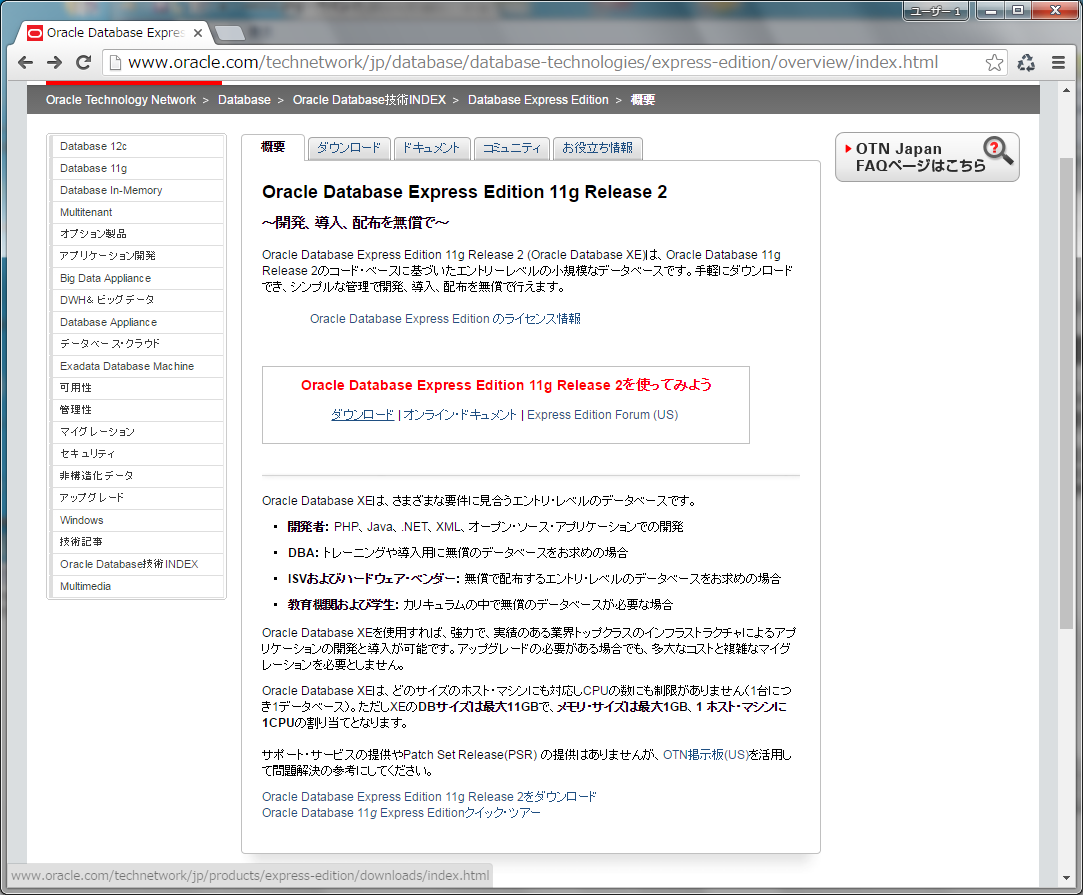The image size is (1083, 895).
Task: Open 非構造化データ sidebar item
Action: click(138, 476)
